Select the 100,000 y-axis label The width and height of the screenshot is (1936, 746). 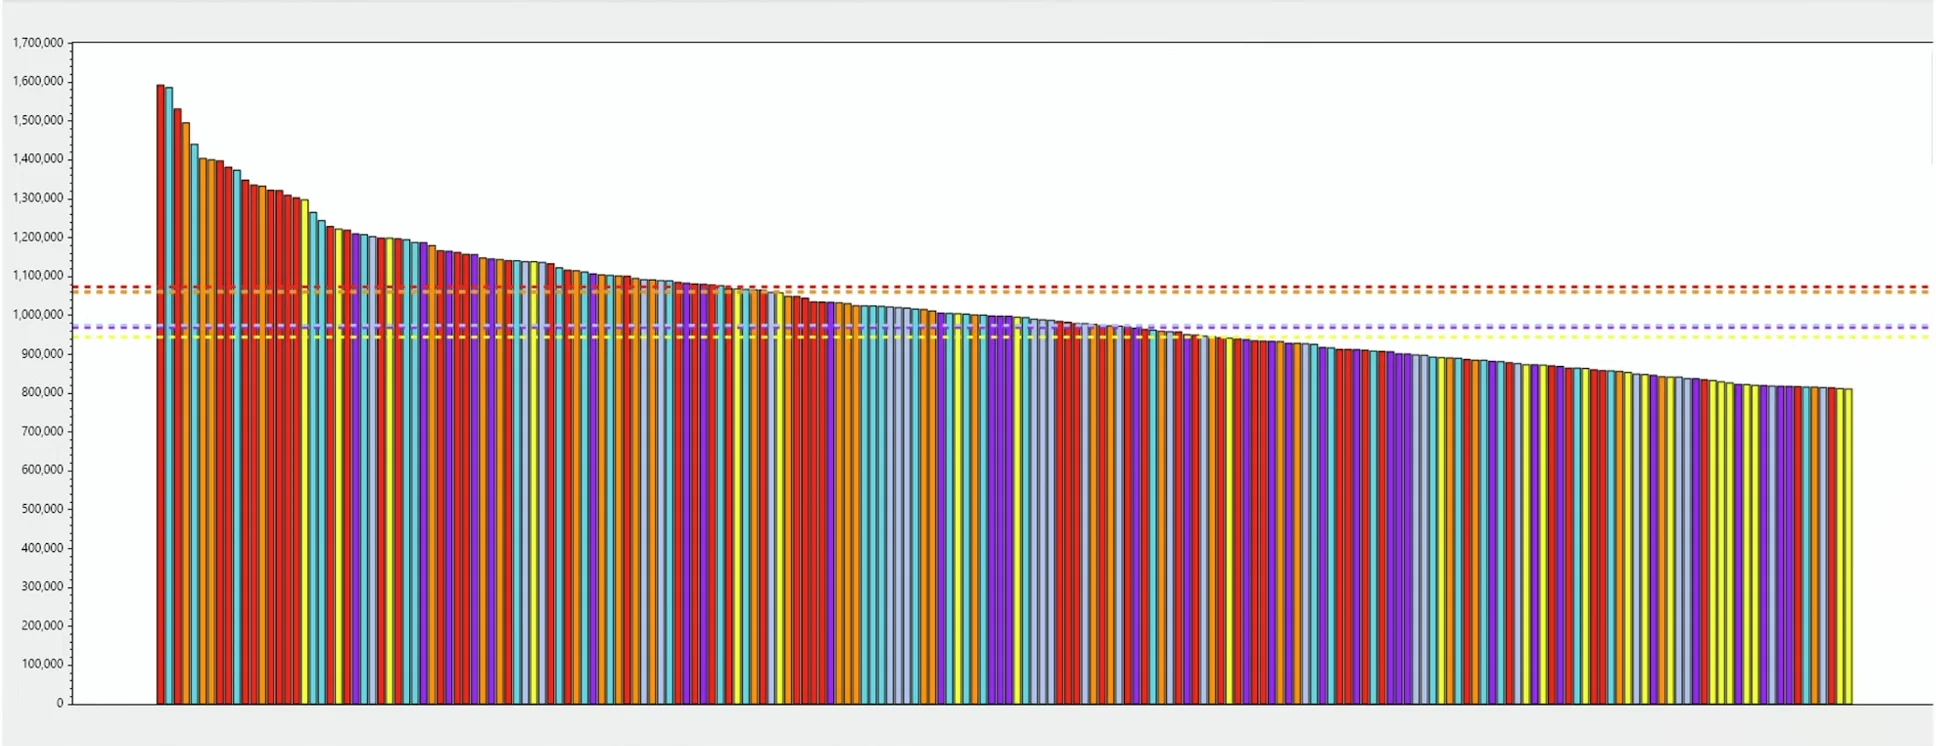42,664
